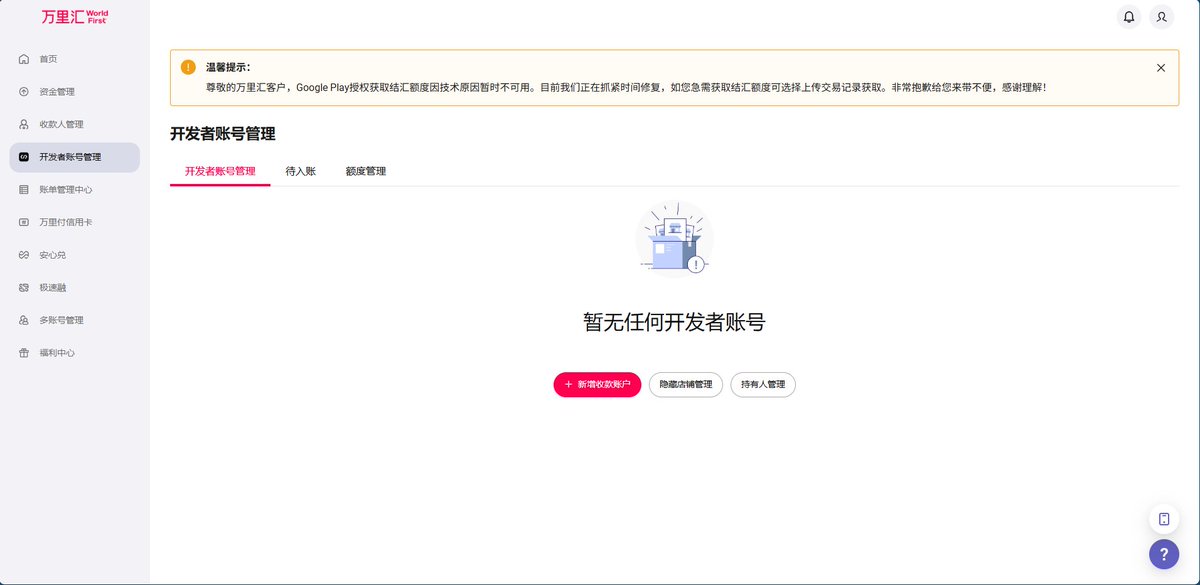Select 开发者账号管理 in sidebar
The width and height of the screenshot is (1200, 585).
point(75,157)
